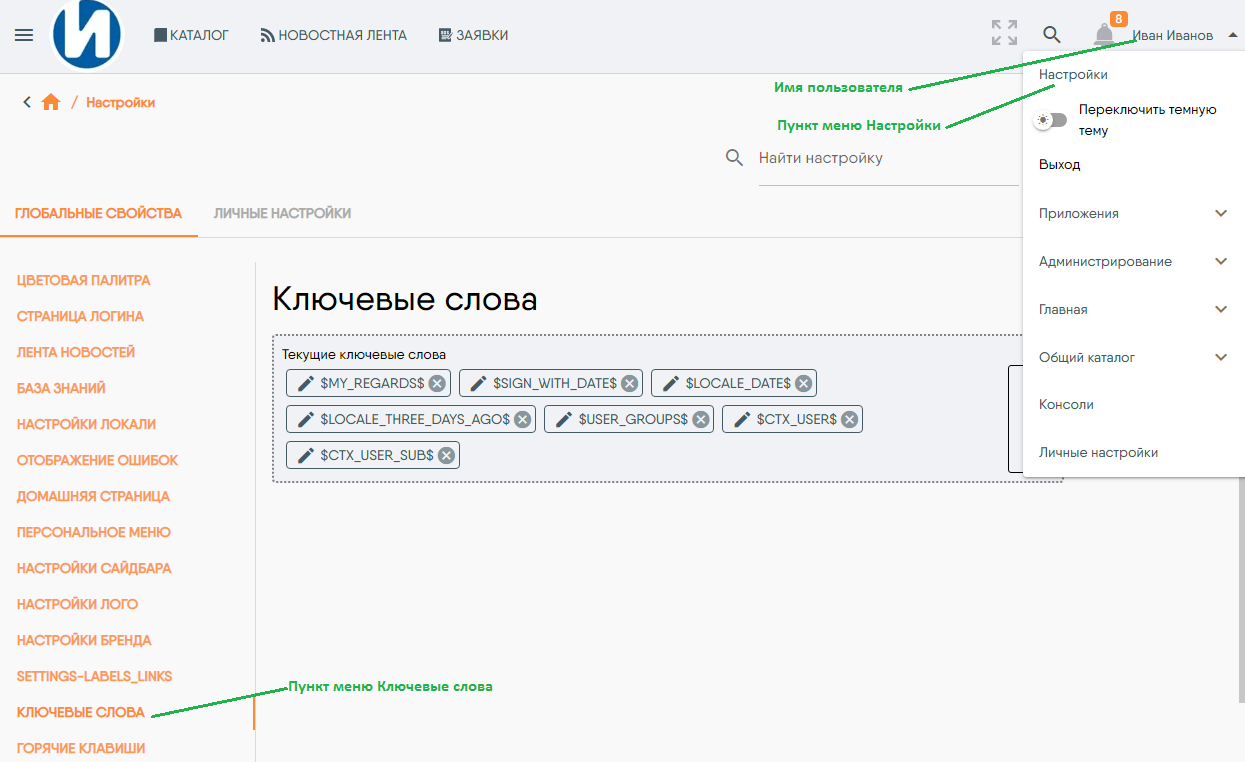Edit the $MY_REGARDS$ keyword pencil icon

tap(307, 383)
